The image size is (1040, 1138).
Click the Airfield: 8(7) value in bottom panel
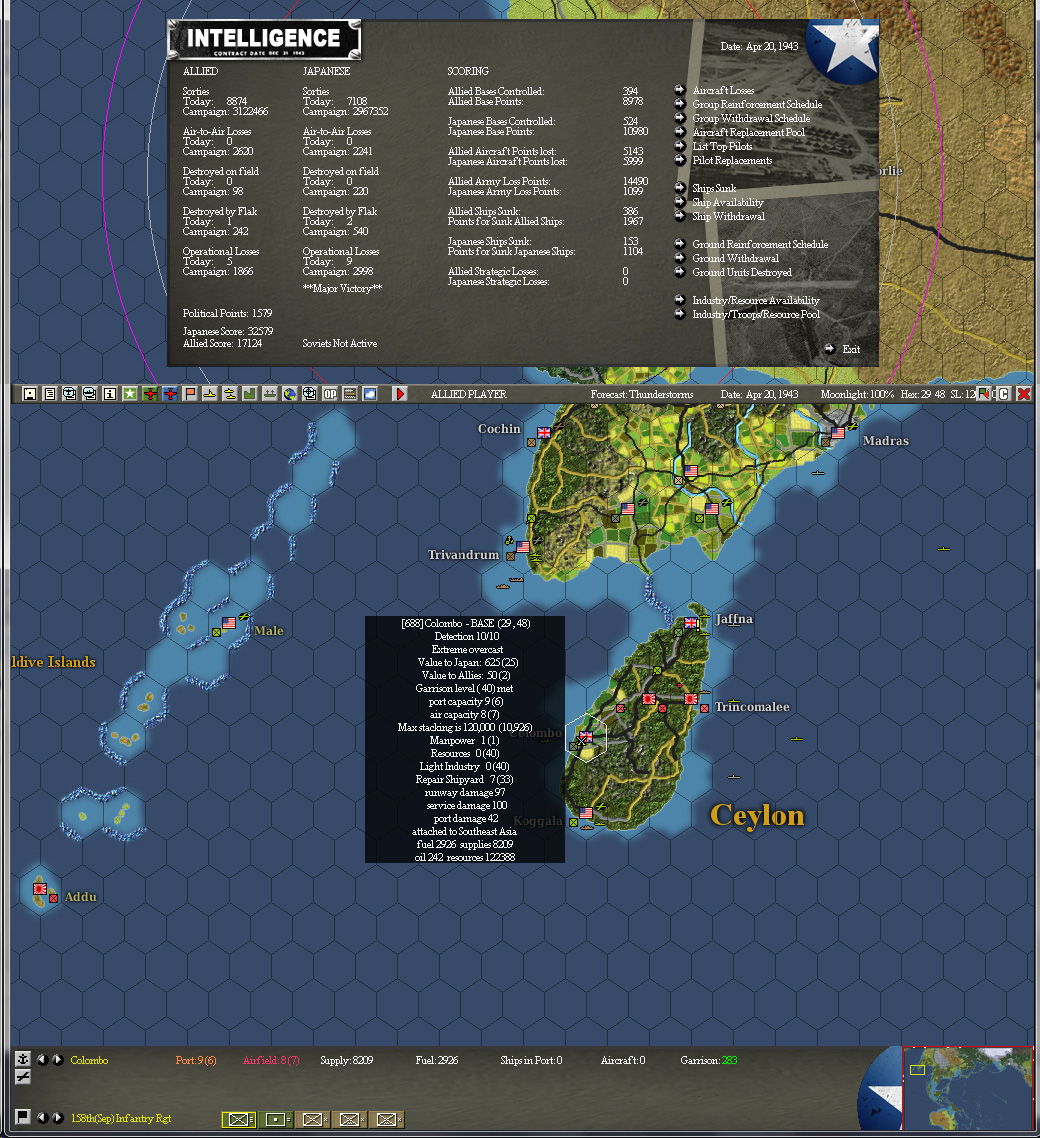[271, 1060]
